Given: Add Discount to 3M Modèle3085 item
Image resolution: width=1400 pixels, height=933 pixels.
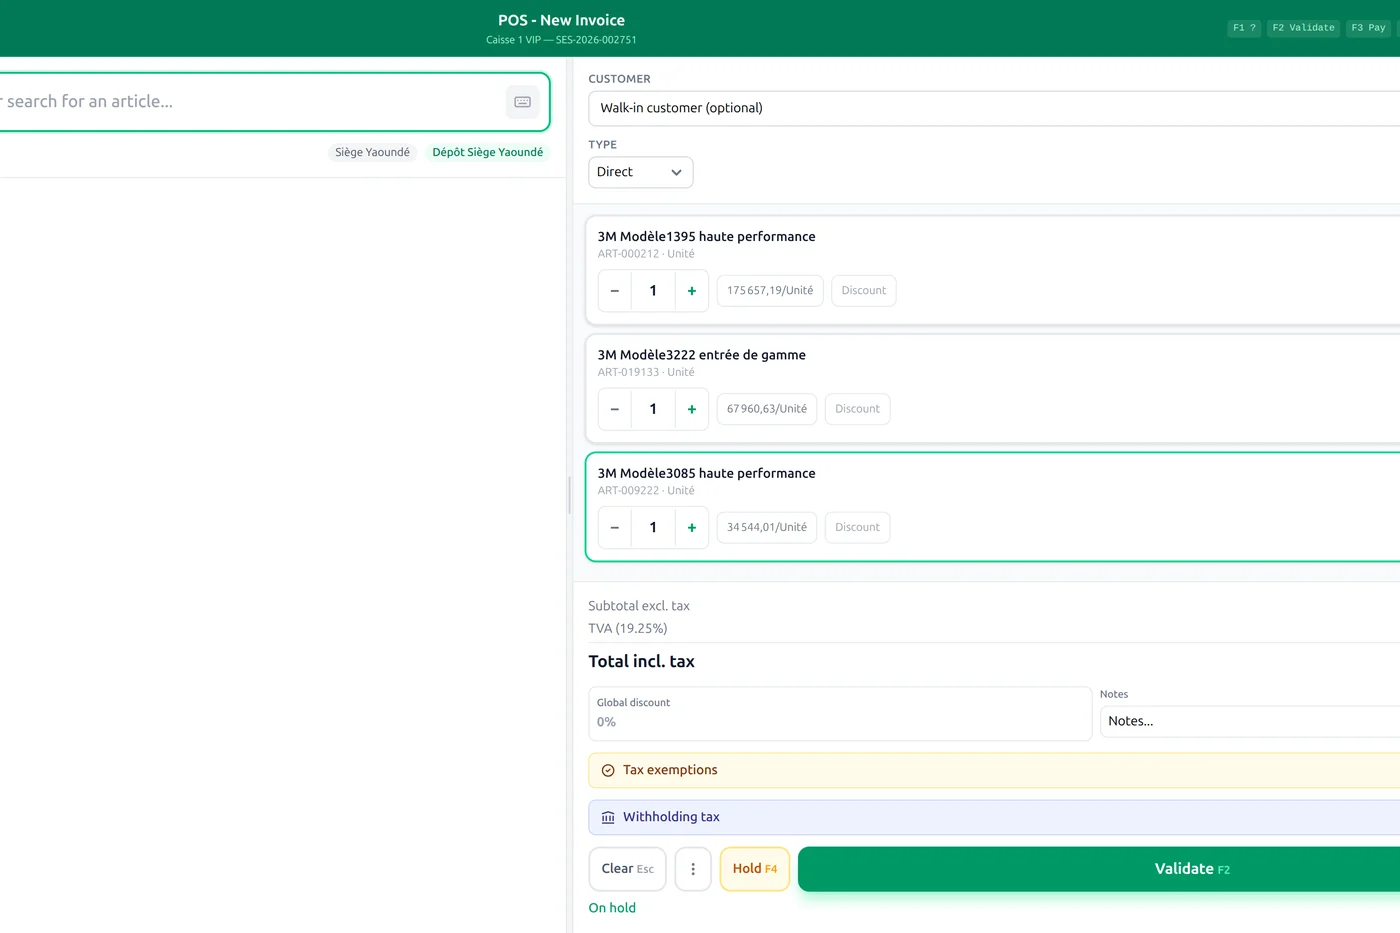Looking at the screenshot, I should coord(857,528).
